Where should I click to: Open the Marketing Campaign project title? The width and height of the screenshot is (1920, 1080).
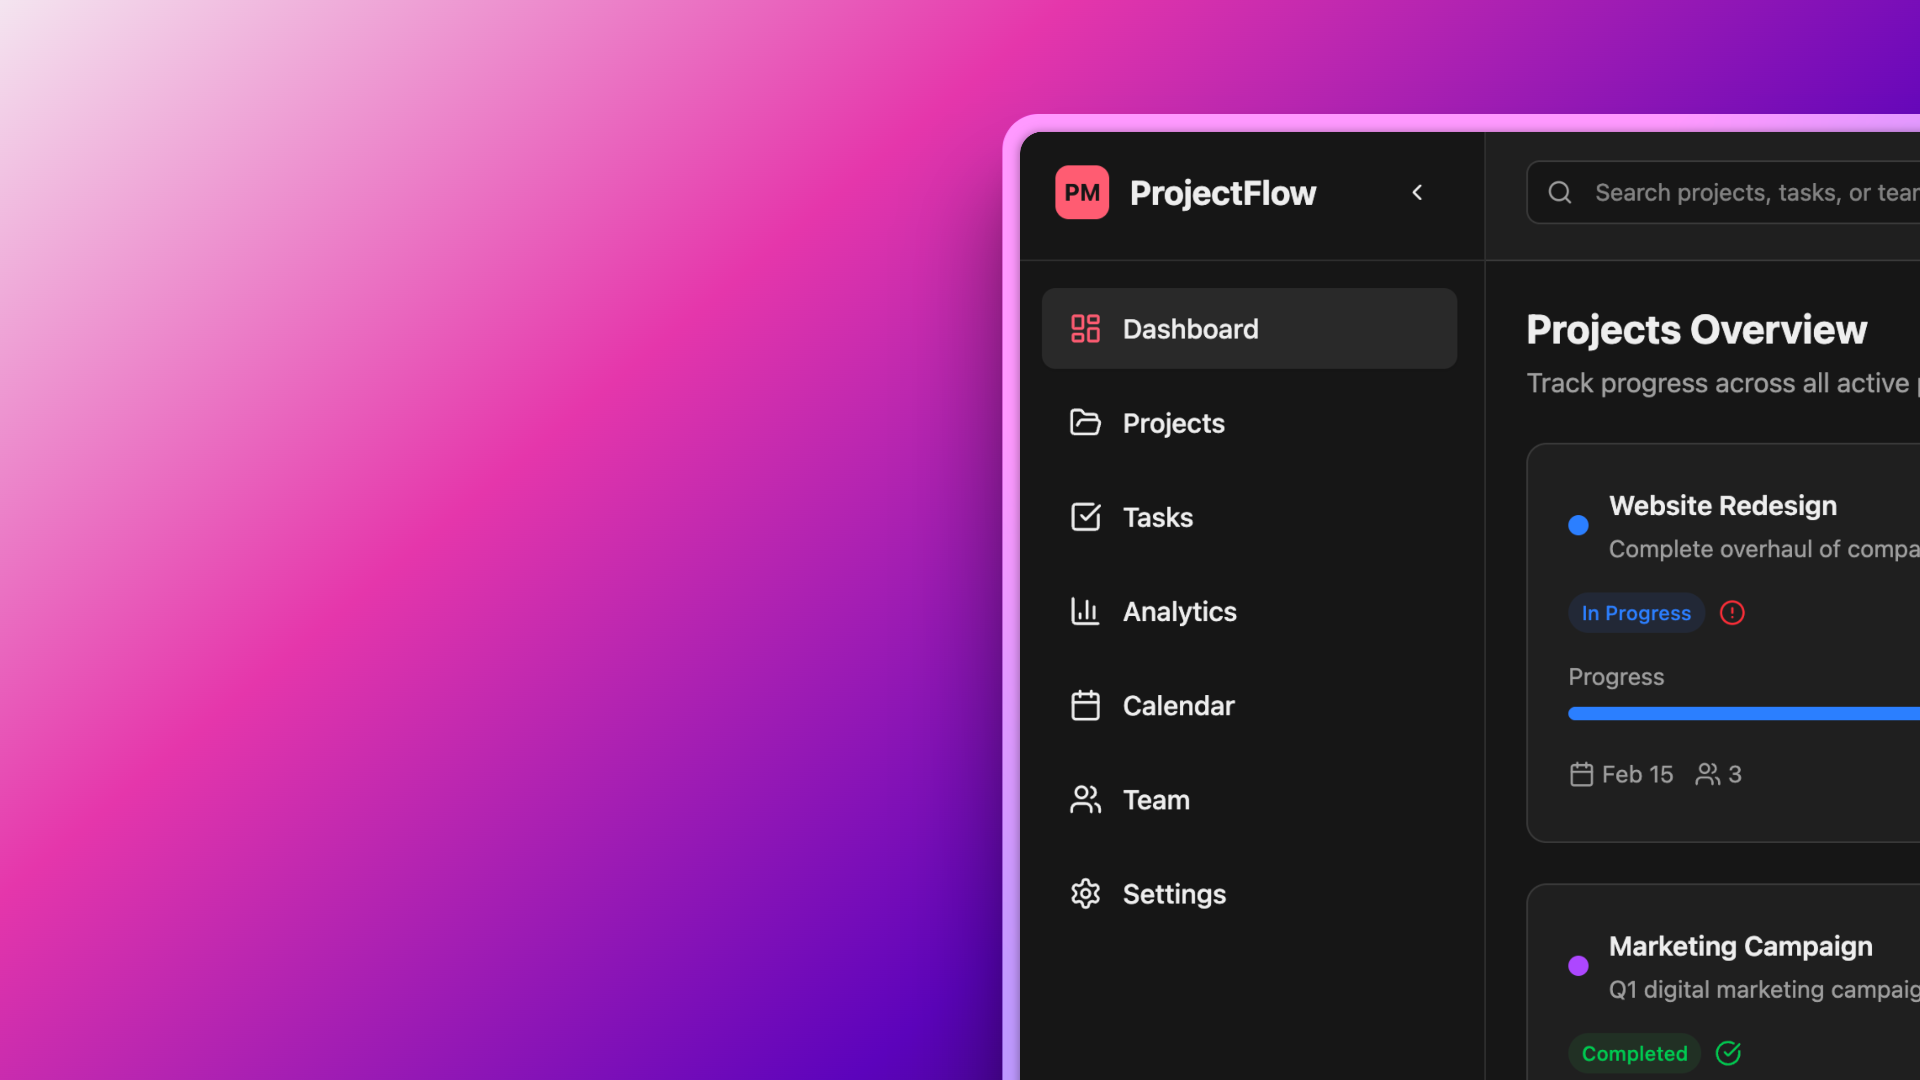pos(1740,946)
